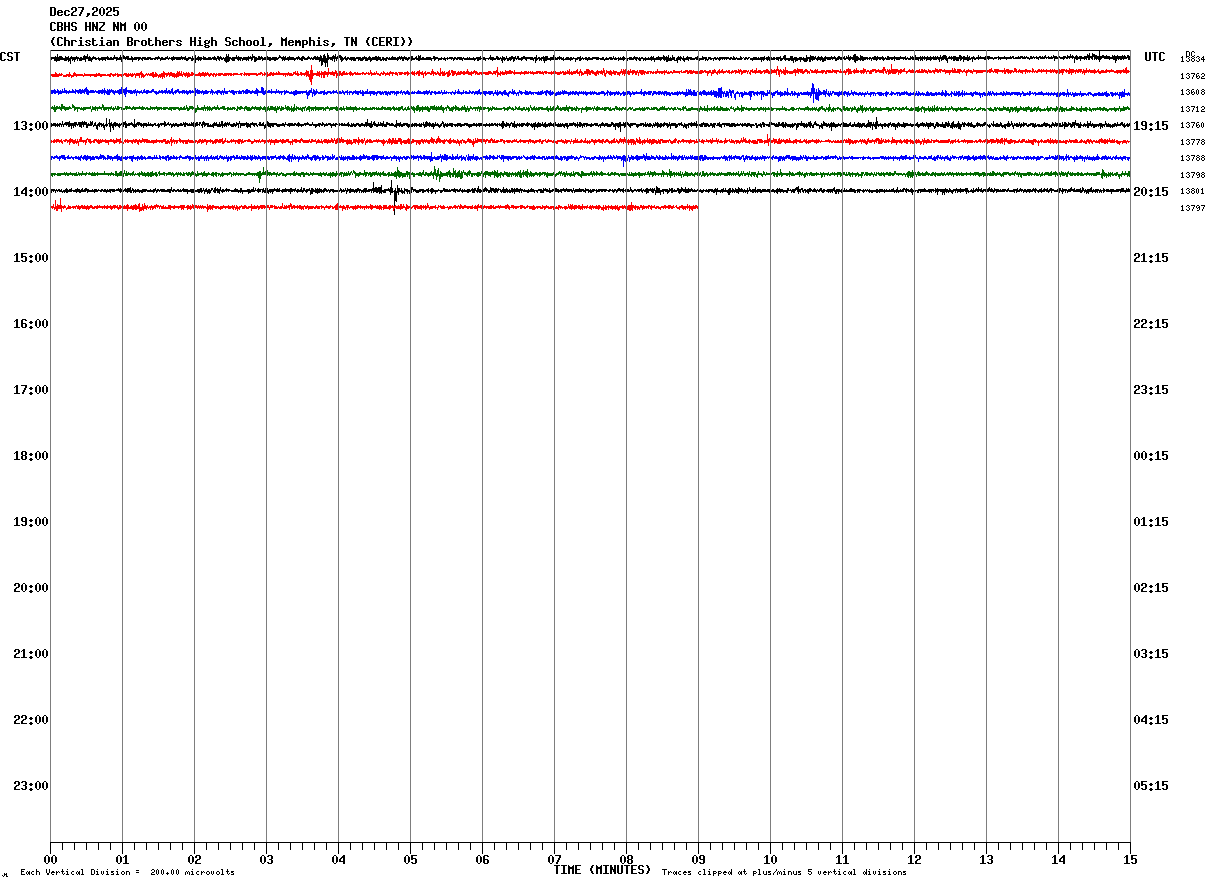Click the 16:00 CST hour label
The height and width of the screenshot is (886, 1210).
coord(30,323)
